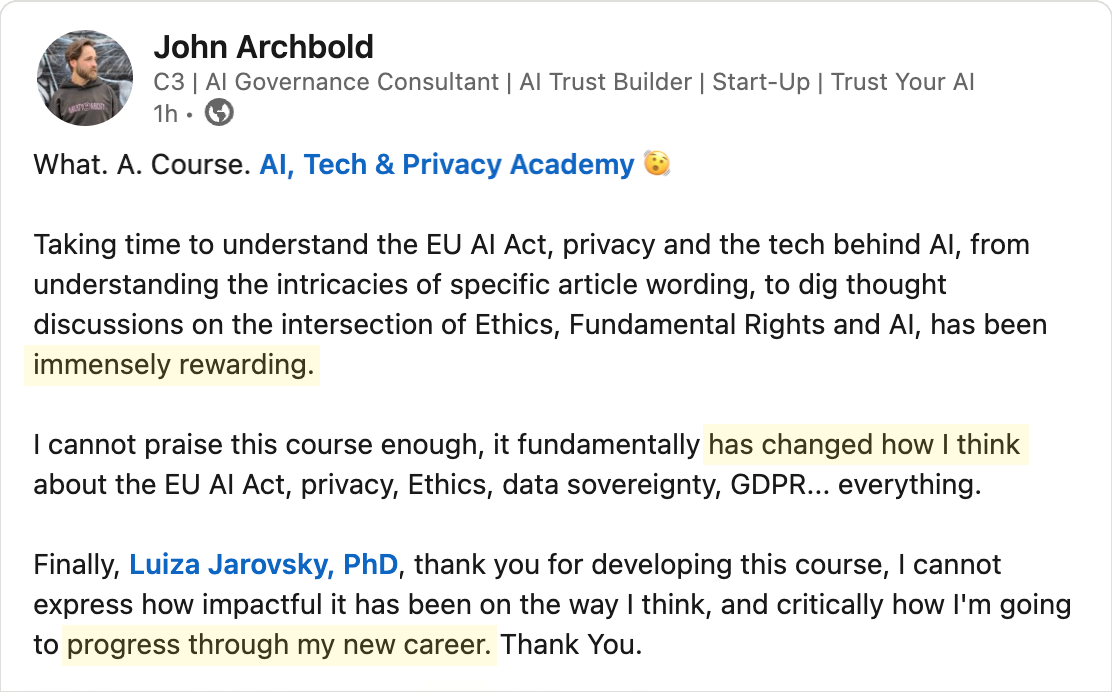Click the name John Archbold

263,46
